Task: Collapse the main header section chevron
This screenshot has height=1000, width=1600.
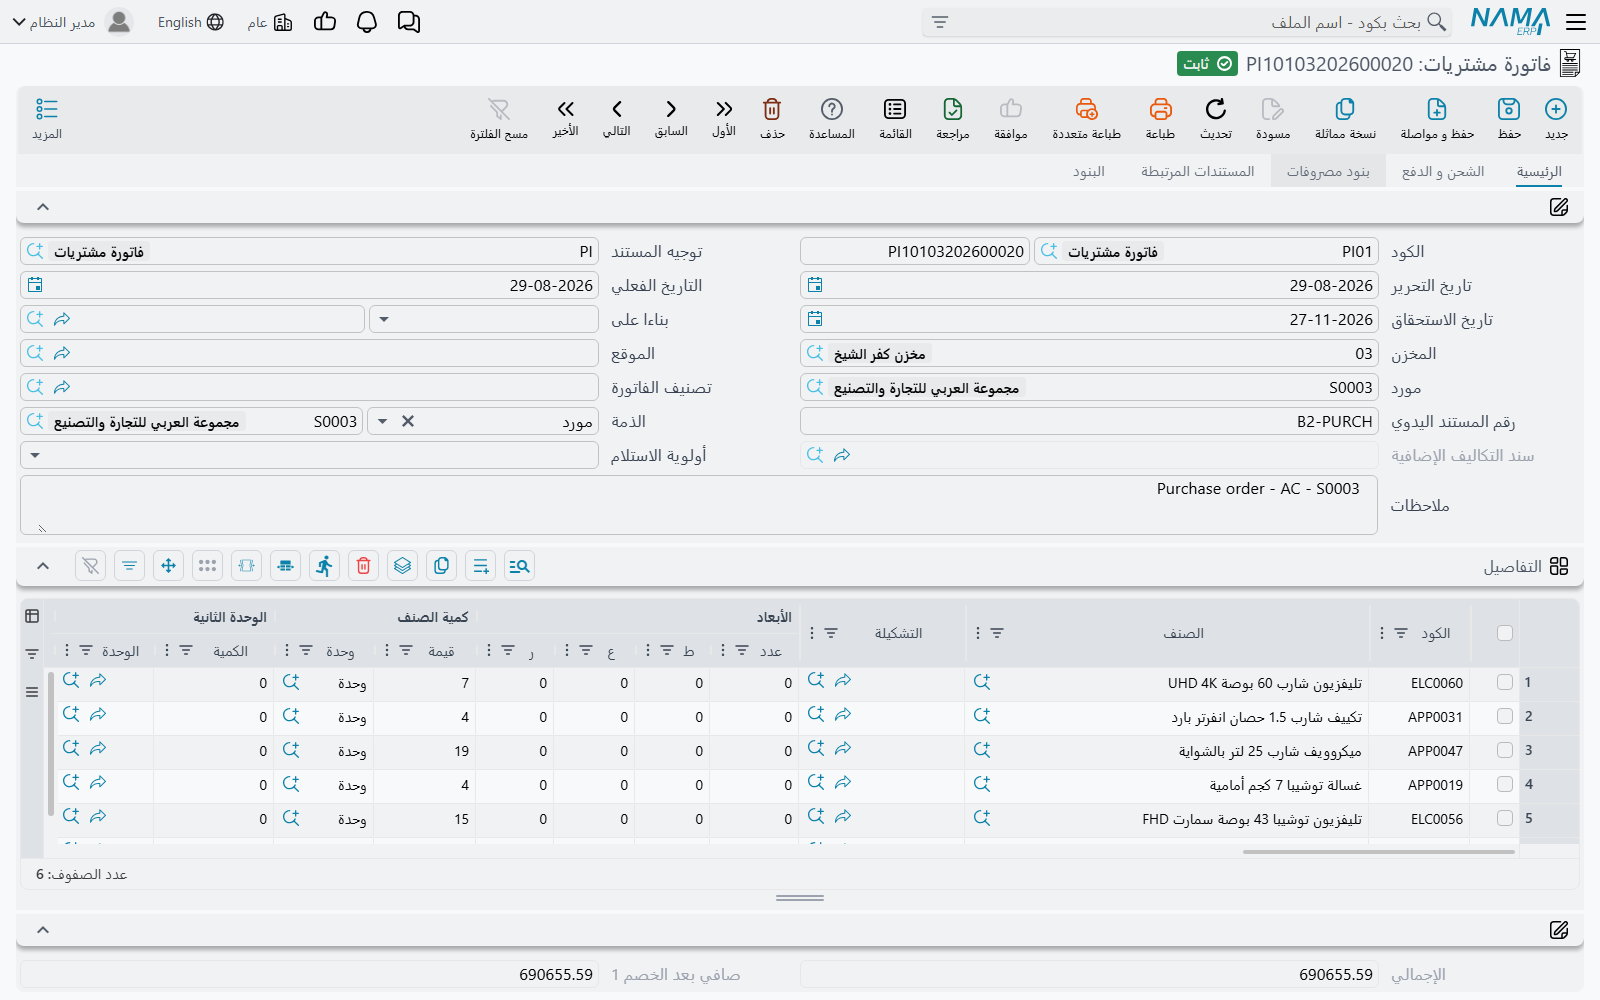Action: tap(43, 207)
